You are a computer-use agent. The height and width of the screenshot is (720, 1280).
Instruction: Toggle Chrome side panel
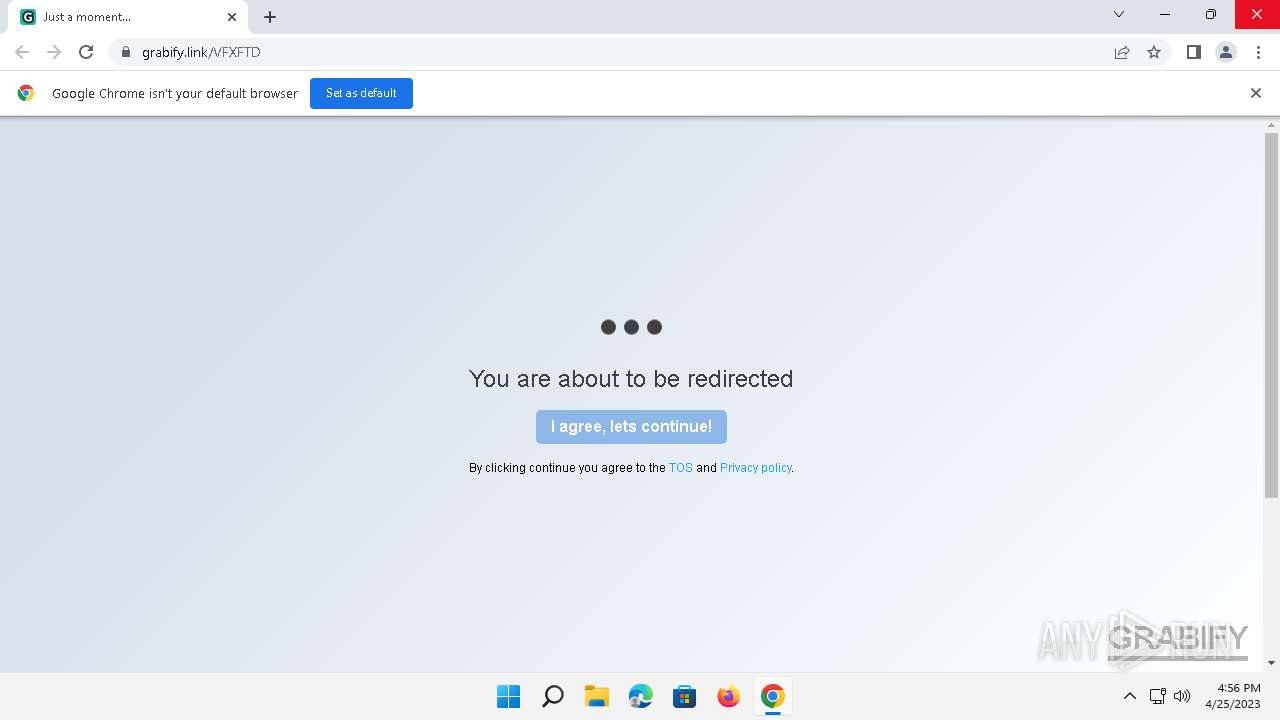click(1193, 52)
